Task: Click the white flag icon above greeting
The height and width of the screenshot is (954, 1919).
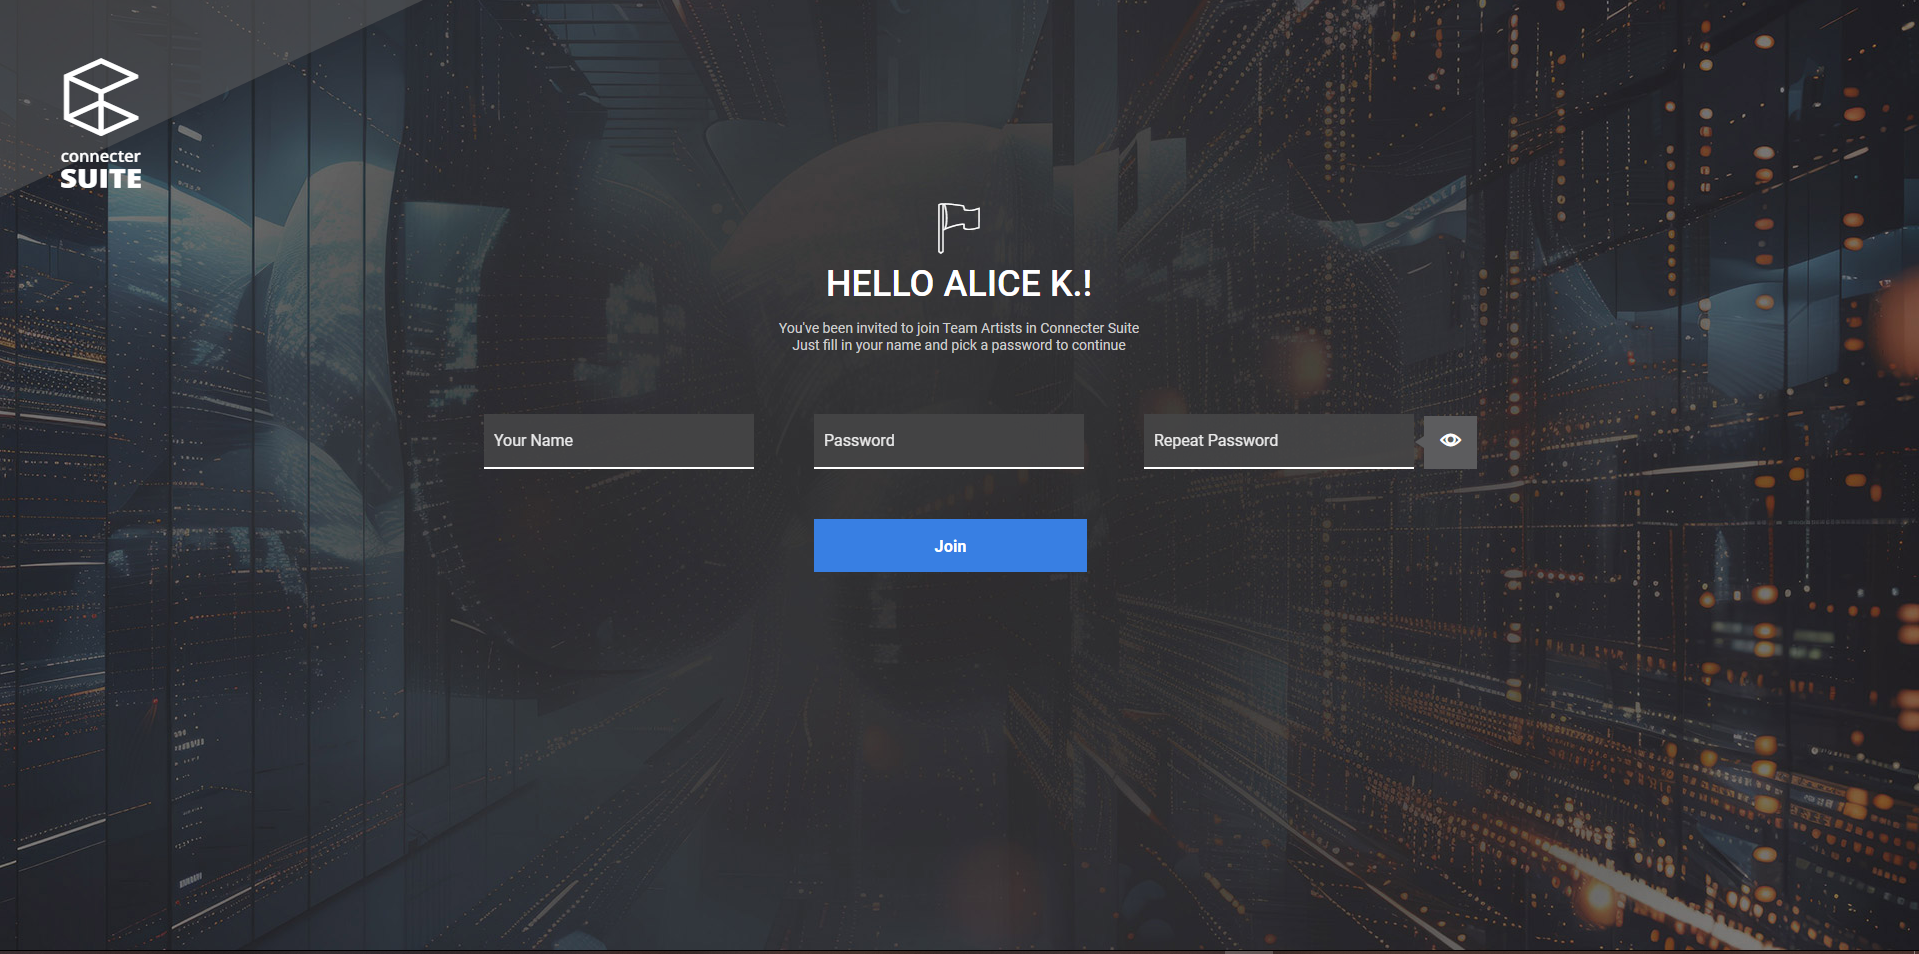Action: coord(958,227)
